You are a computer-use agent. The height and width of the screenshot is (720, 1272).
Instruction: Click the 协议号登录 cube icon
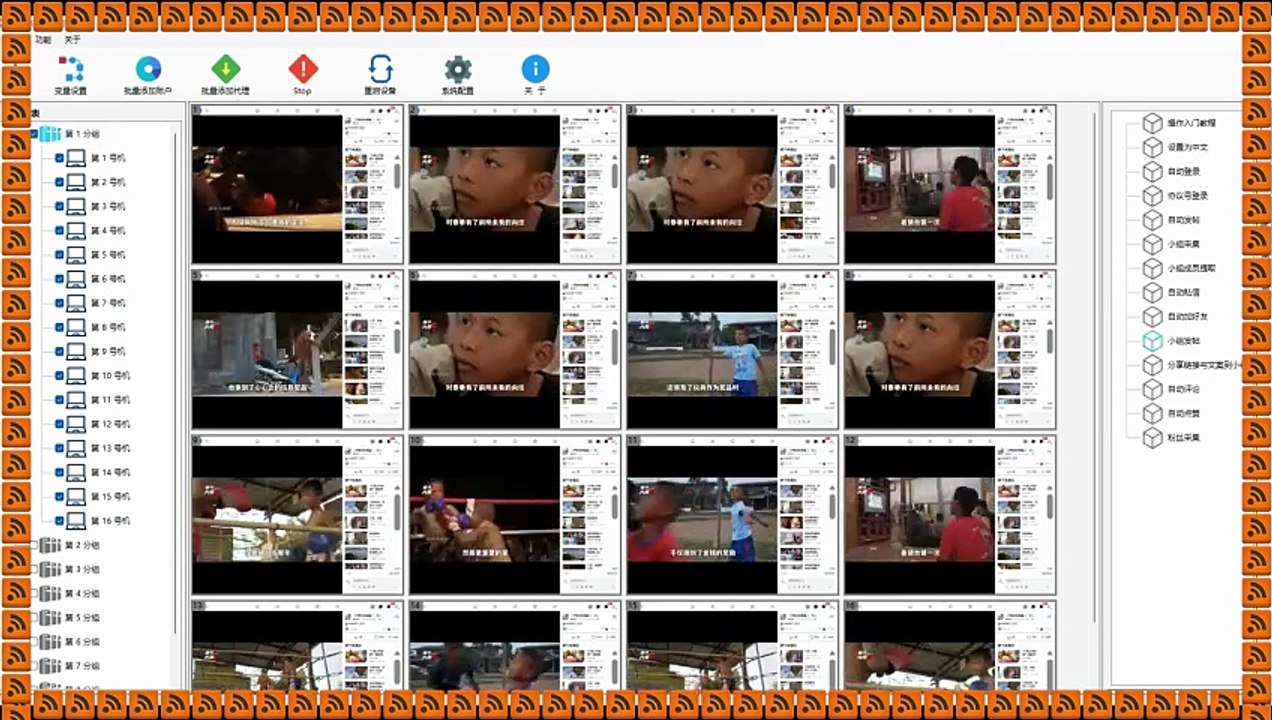1153,196
